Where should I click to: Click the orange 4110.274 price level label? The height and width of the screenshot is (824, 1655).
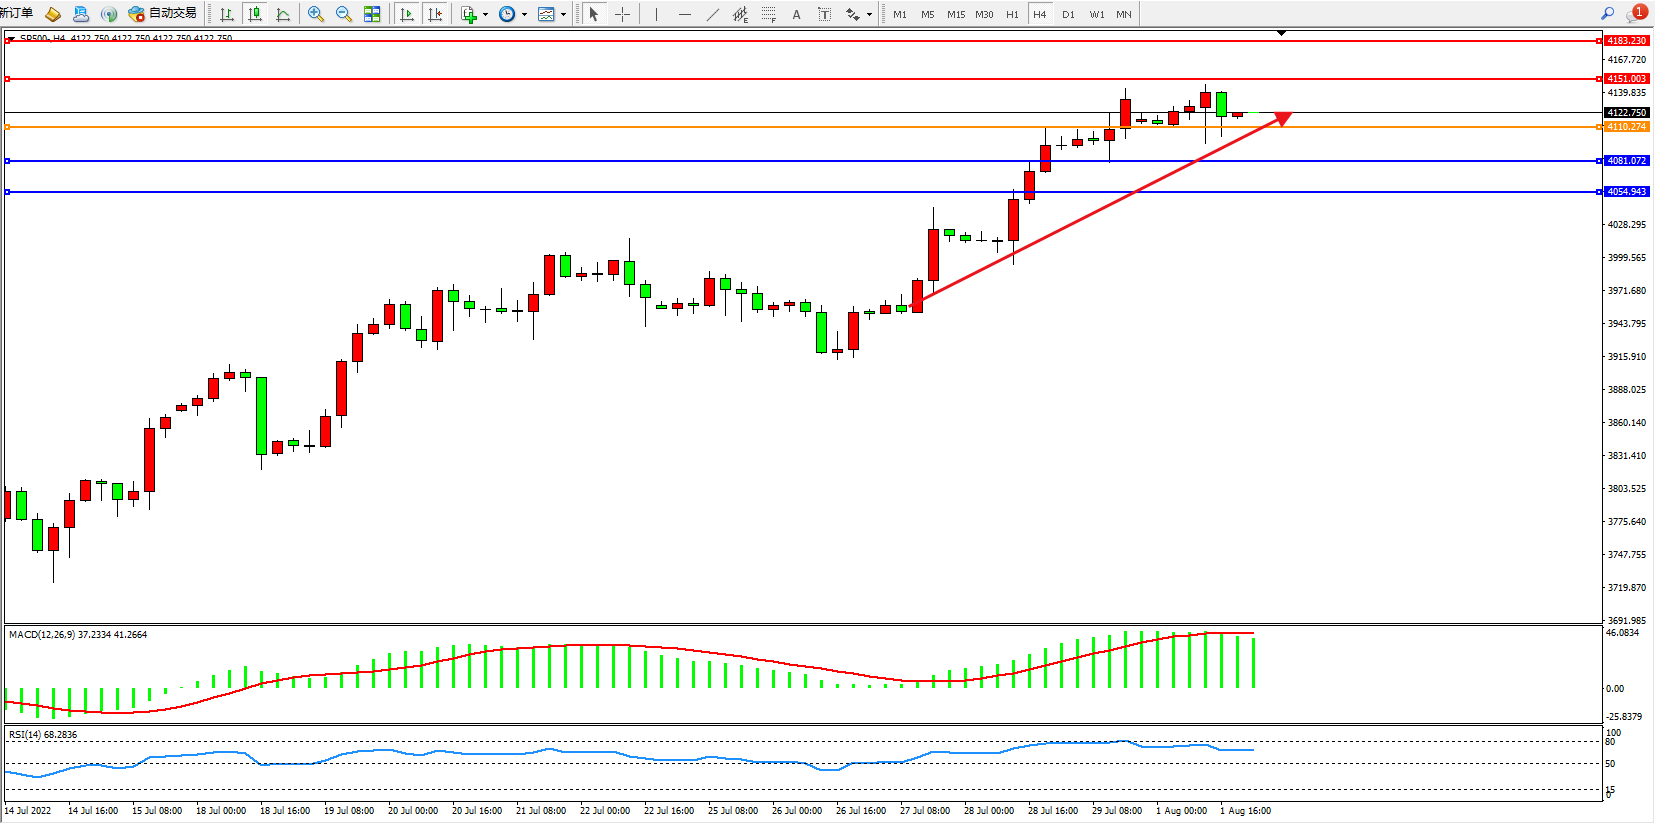coord(1626,127)
